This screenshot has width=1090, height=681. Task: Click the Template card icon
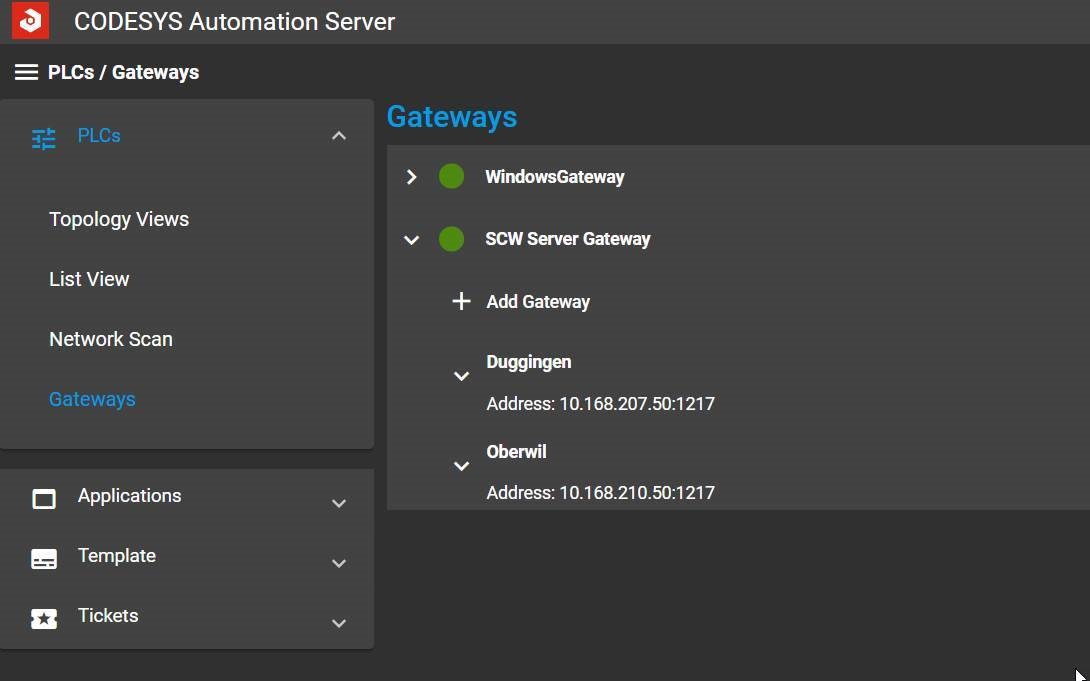pyautogui.click(x=44, y=559)
